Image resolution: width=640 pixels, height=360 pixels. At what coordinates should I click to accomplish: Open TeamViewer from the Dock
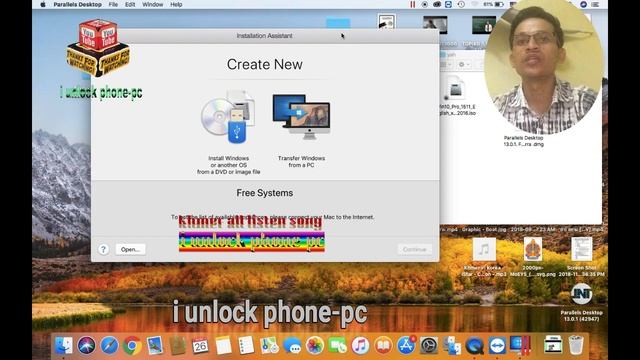pos(497,346)
